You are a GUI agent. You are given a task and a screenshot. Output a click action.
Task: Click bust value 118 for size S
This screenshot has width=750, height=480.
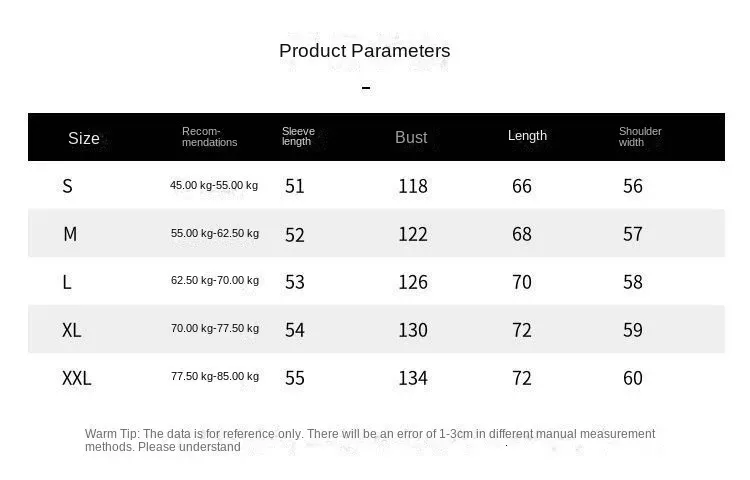(x=413, y=186)
